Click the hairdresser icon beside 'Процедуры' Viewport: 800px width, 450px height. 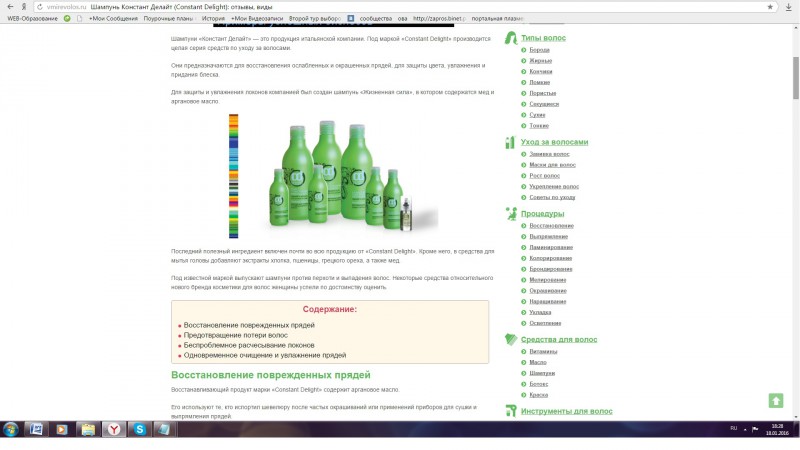point(511,214)
